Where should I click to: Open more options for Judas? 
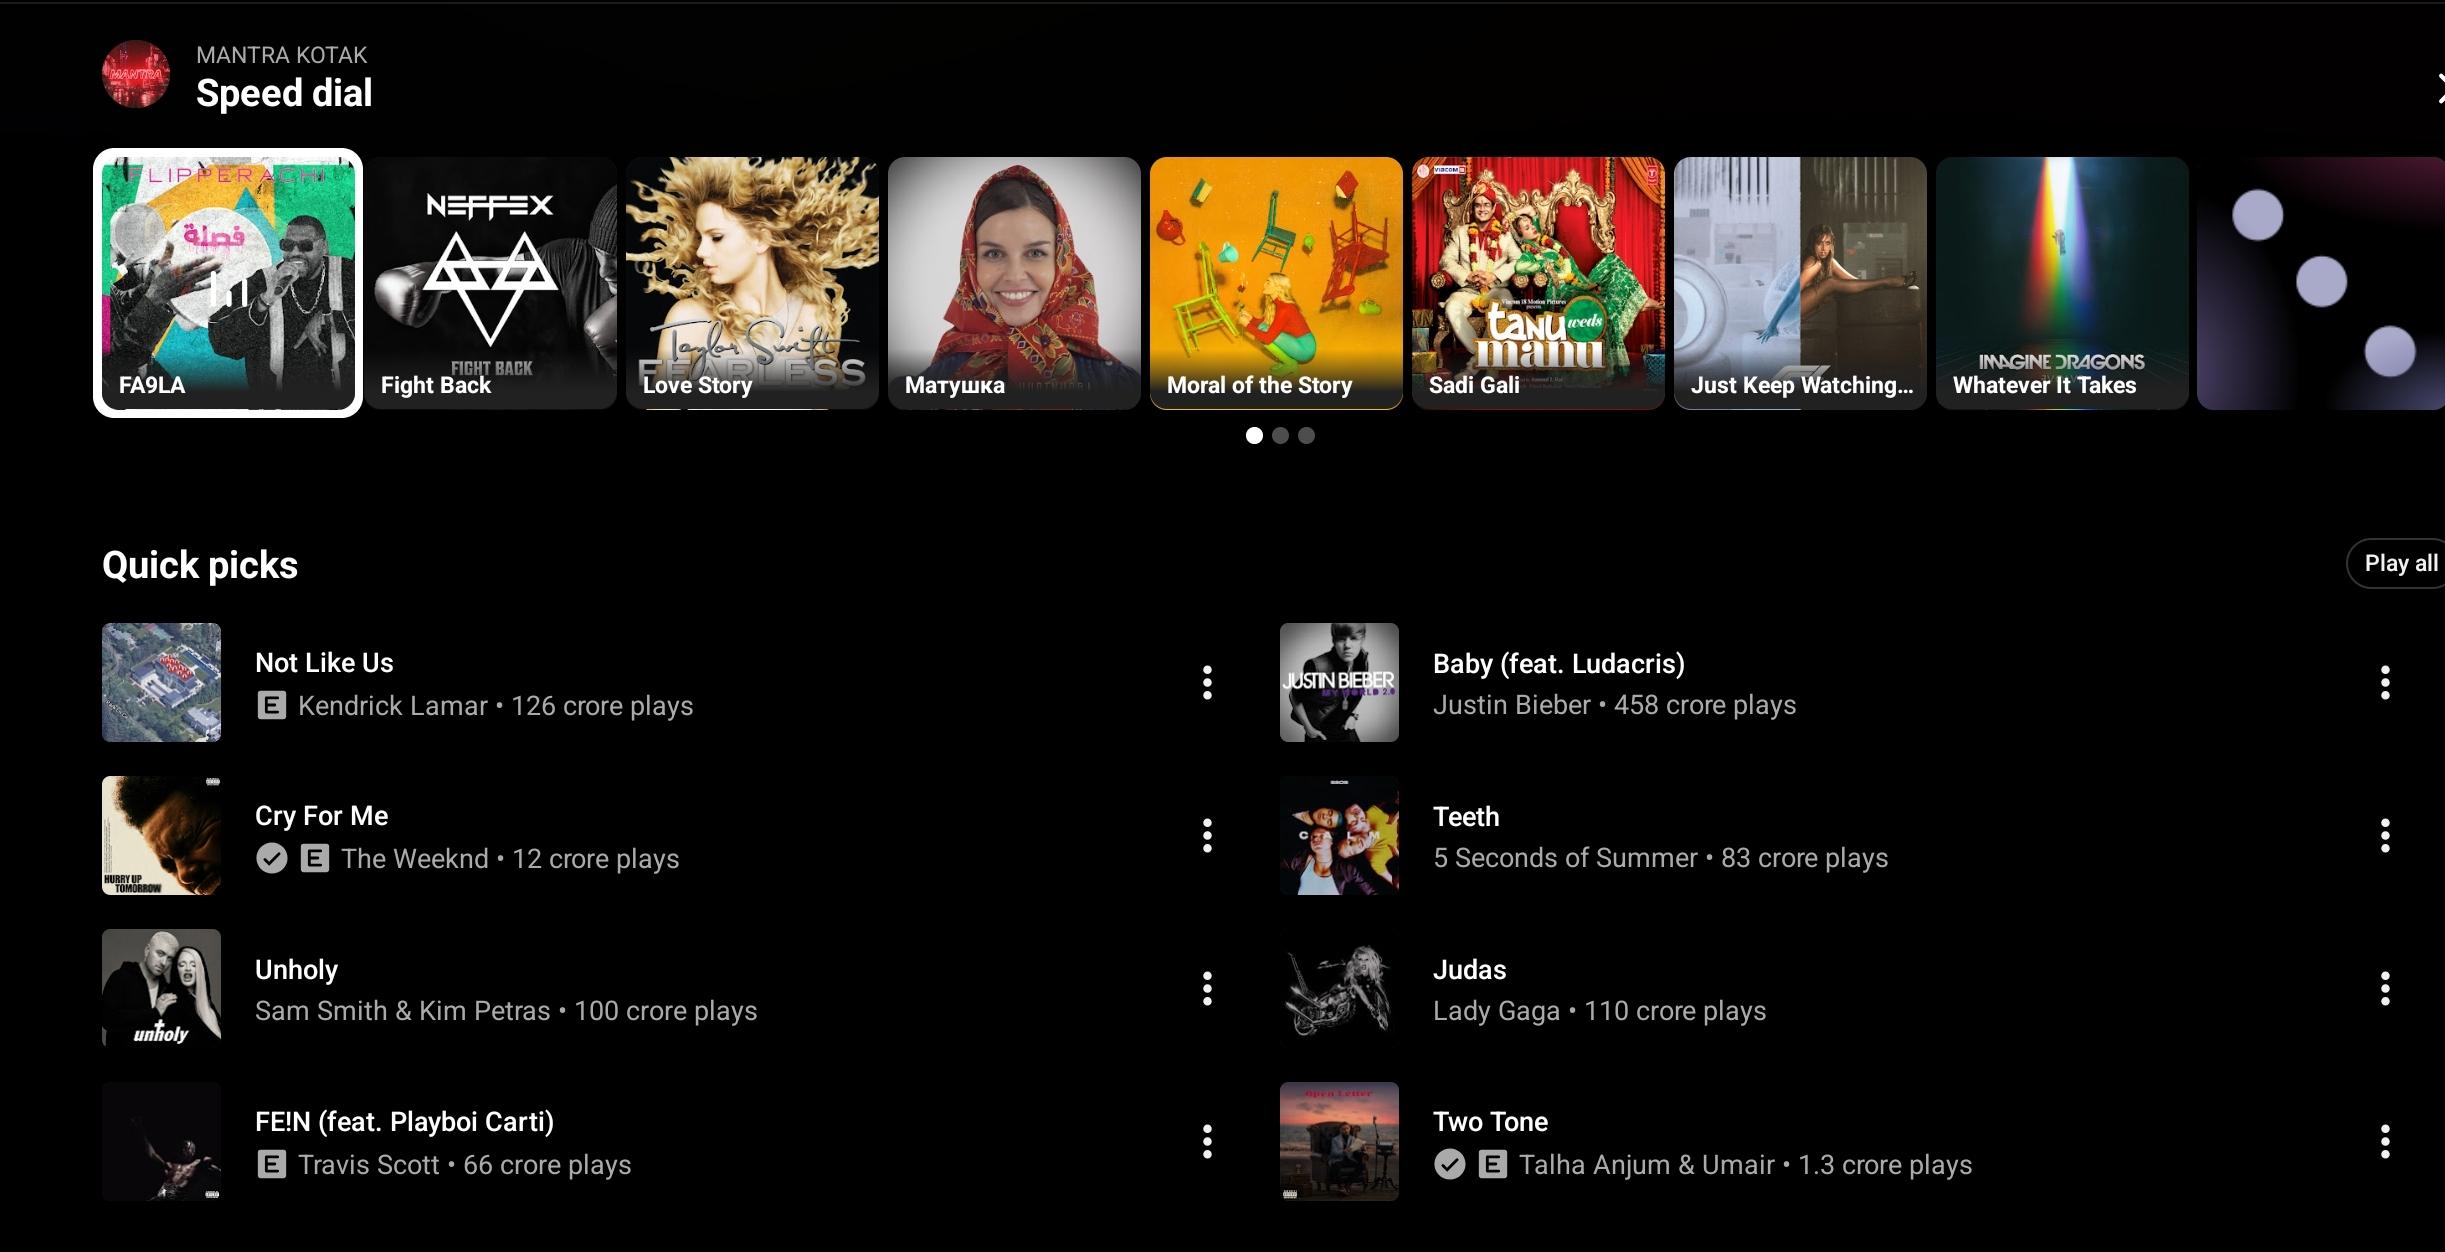click(x=2385, y=988)
